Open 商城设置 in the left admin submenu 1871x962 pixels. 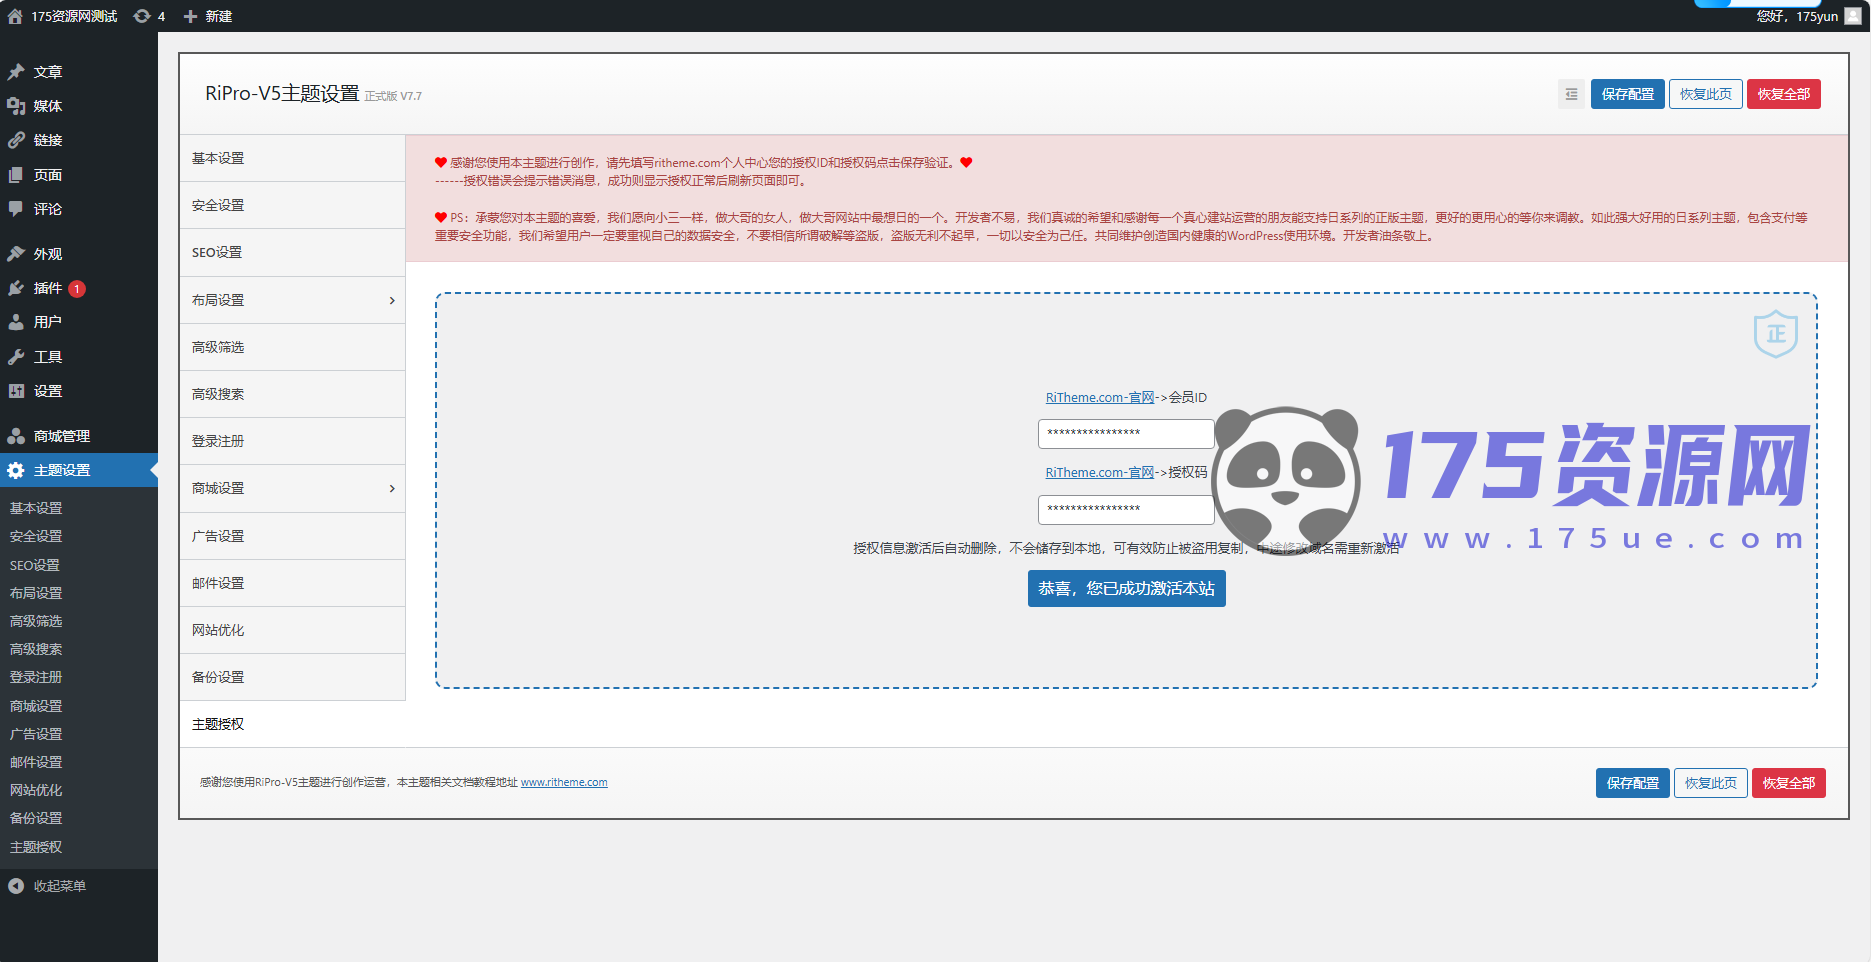pos(36,706)
